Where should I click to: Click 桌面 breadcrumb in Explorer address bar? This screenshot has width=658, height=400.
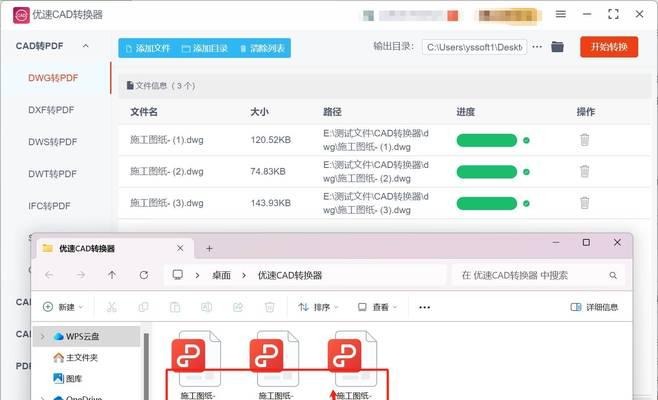coord(222,275)
